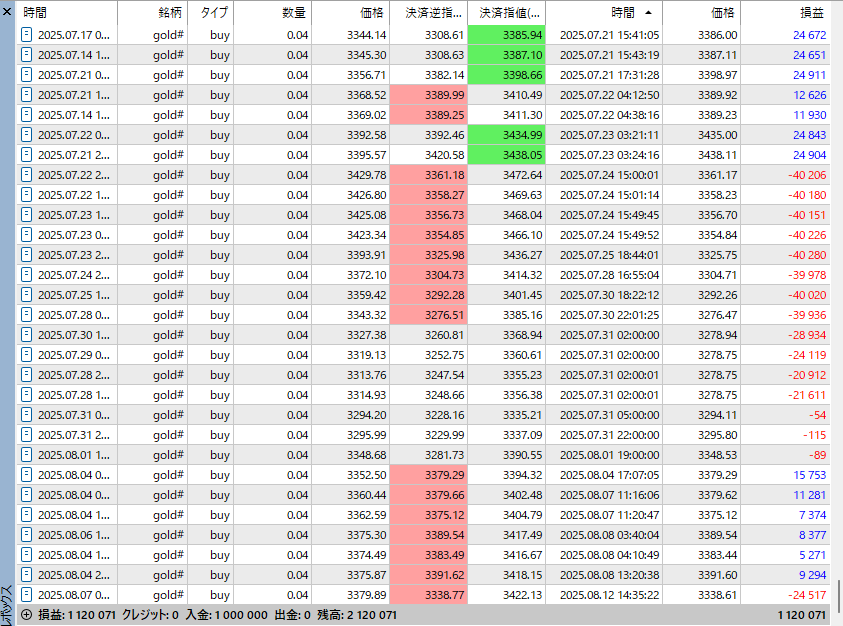The height and width of the screenshot is (626, 843).
Task: Click the trade icon in the 3423.34 row
Action: [x=26, y=235]
